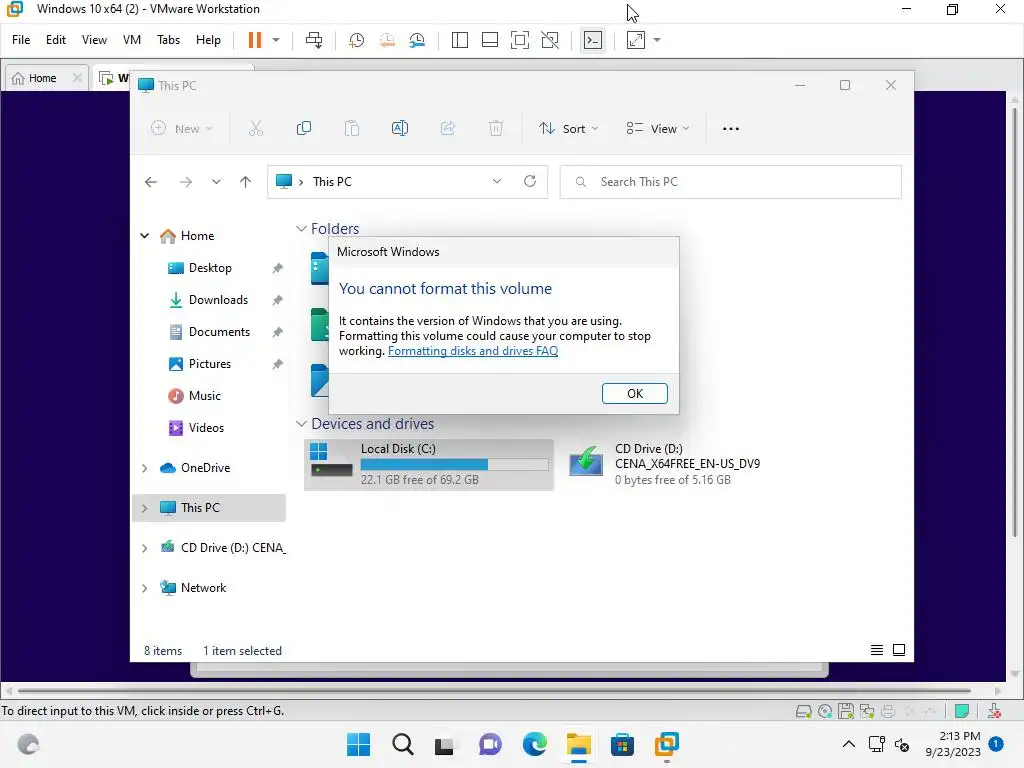Open the snapshot manager icon
The height and width of the screenshot is (768, 1024).
click(417, 40)
